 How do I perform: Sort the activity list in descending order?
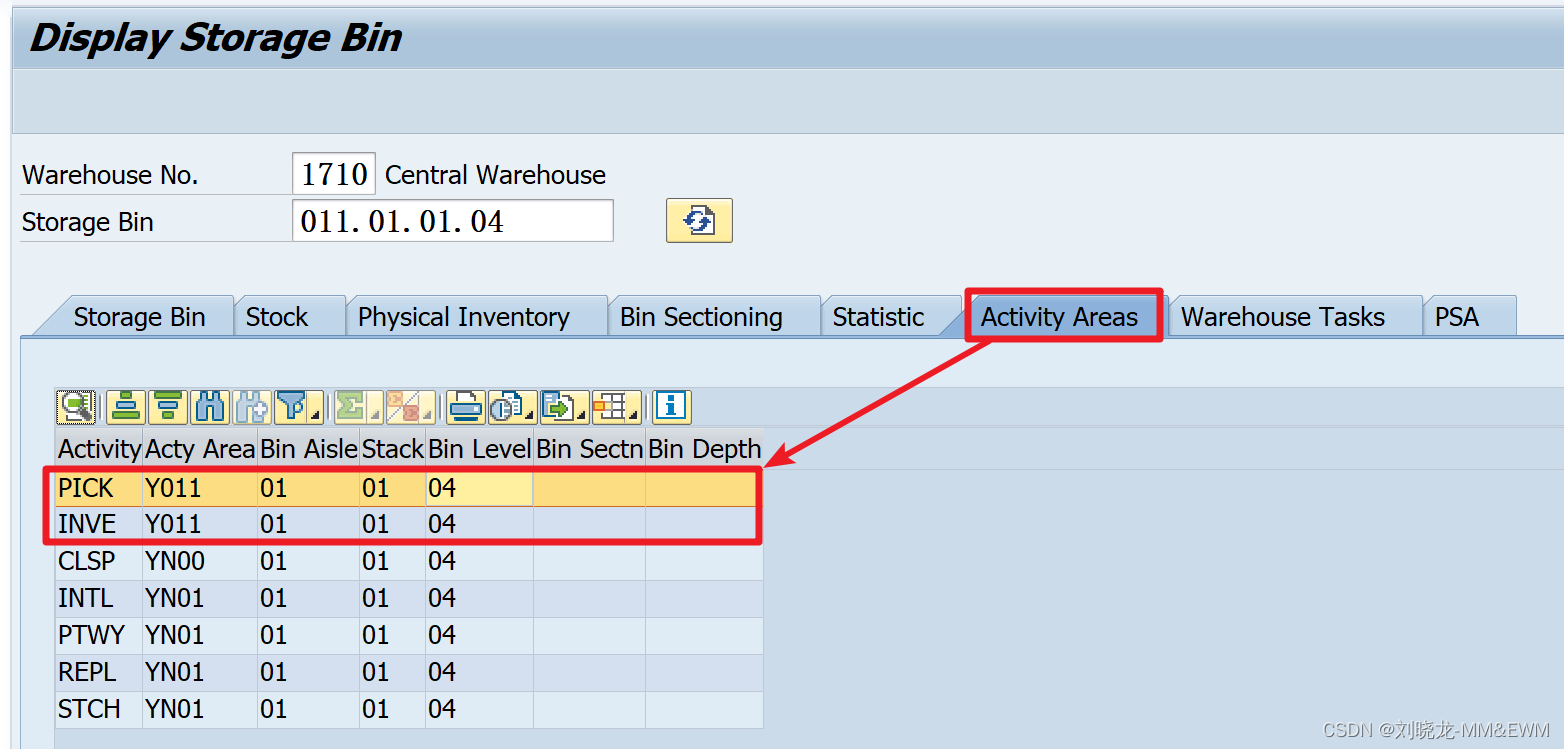(x=168, y=408)
